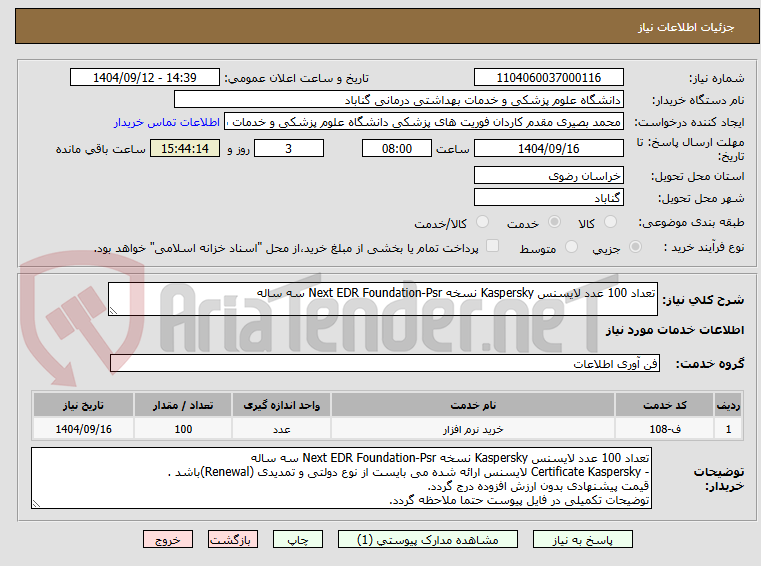Click the خرید نرم افزار service cell

pyautogui.click(x=473, y=429)
